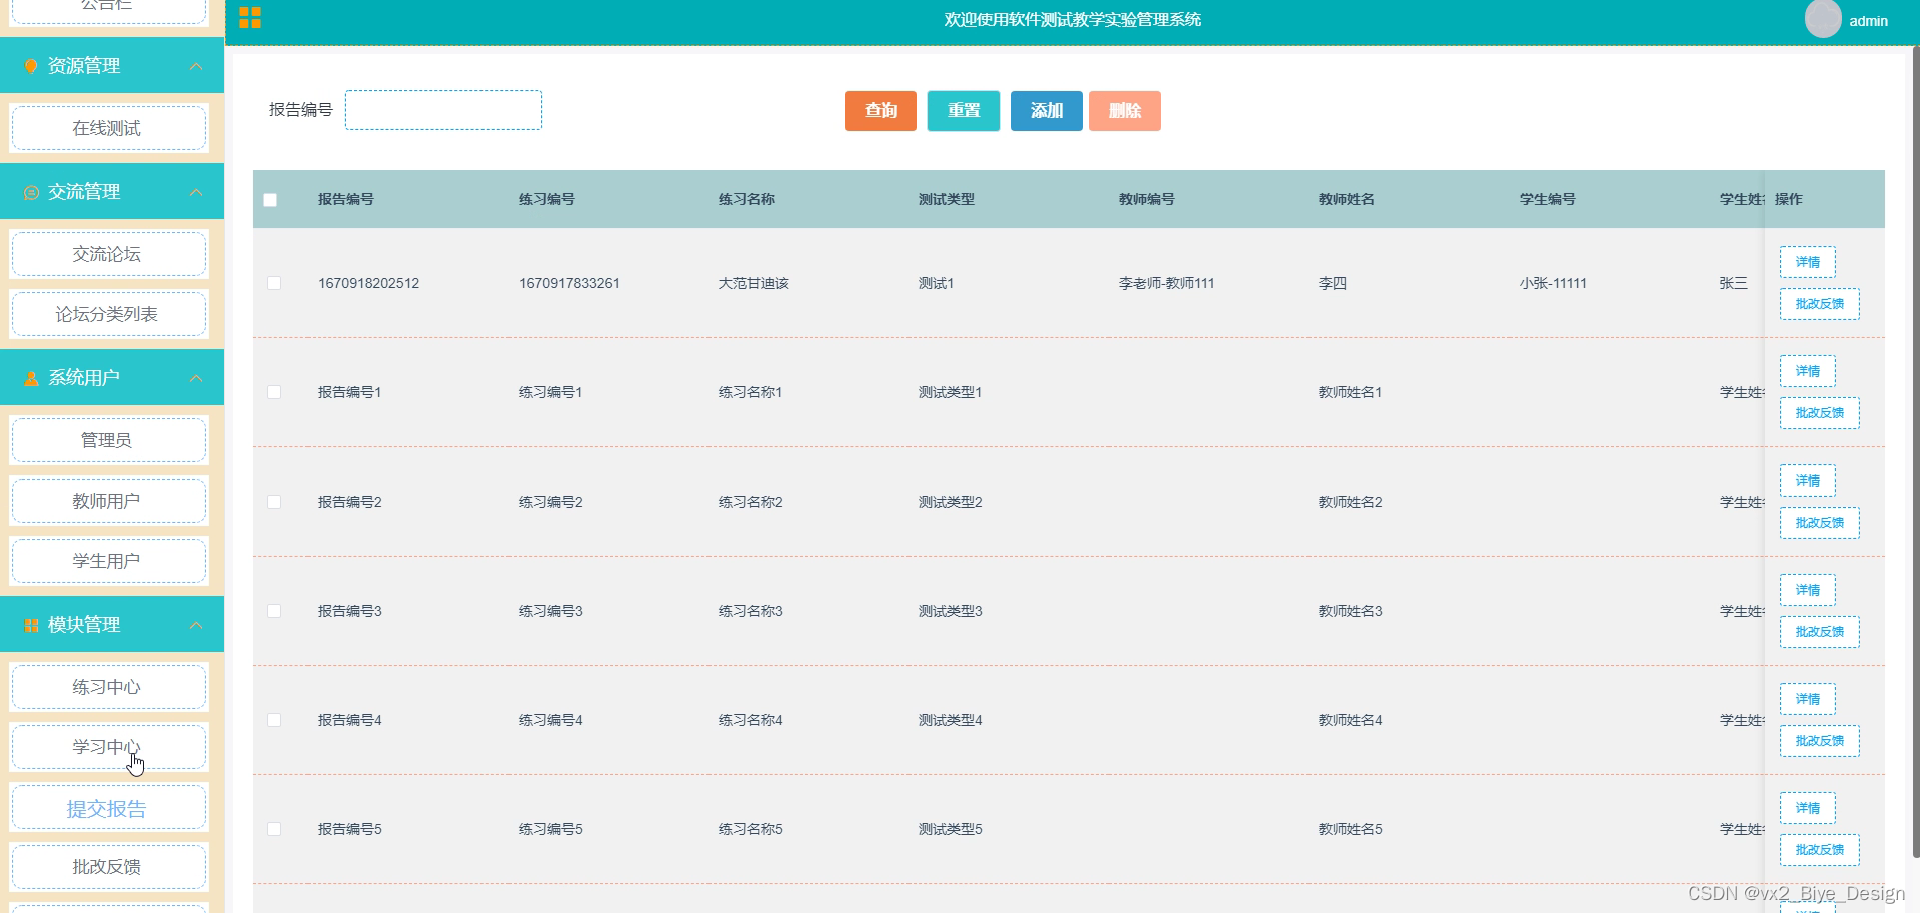Go to 学习中心 module
1920x913 pixels.
coord(108,747)
